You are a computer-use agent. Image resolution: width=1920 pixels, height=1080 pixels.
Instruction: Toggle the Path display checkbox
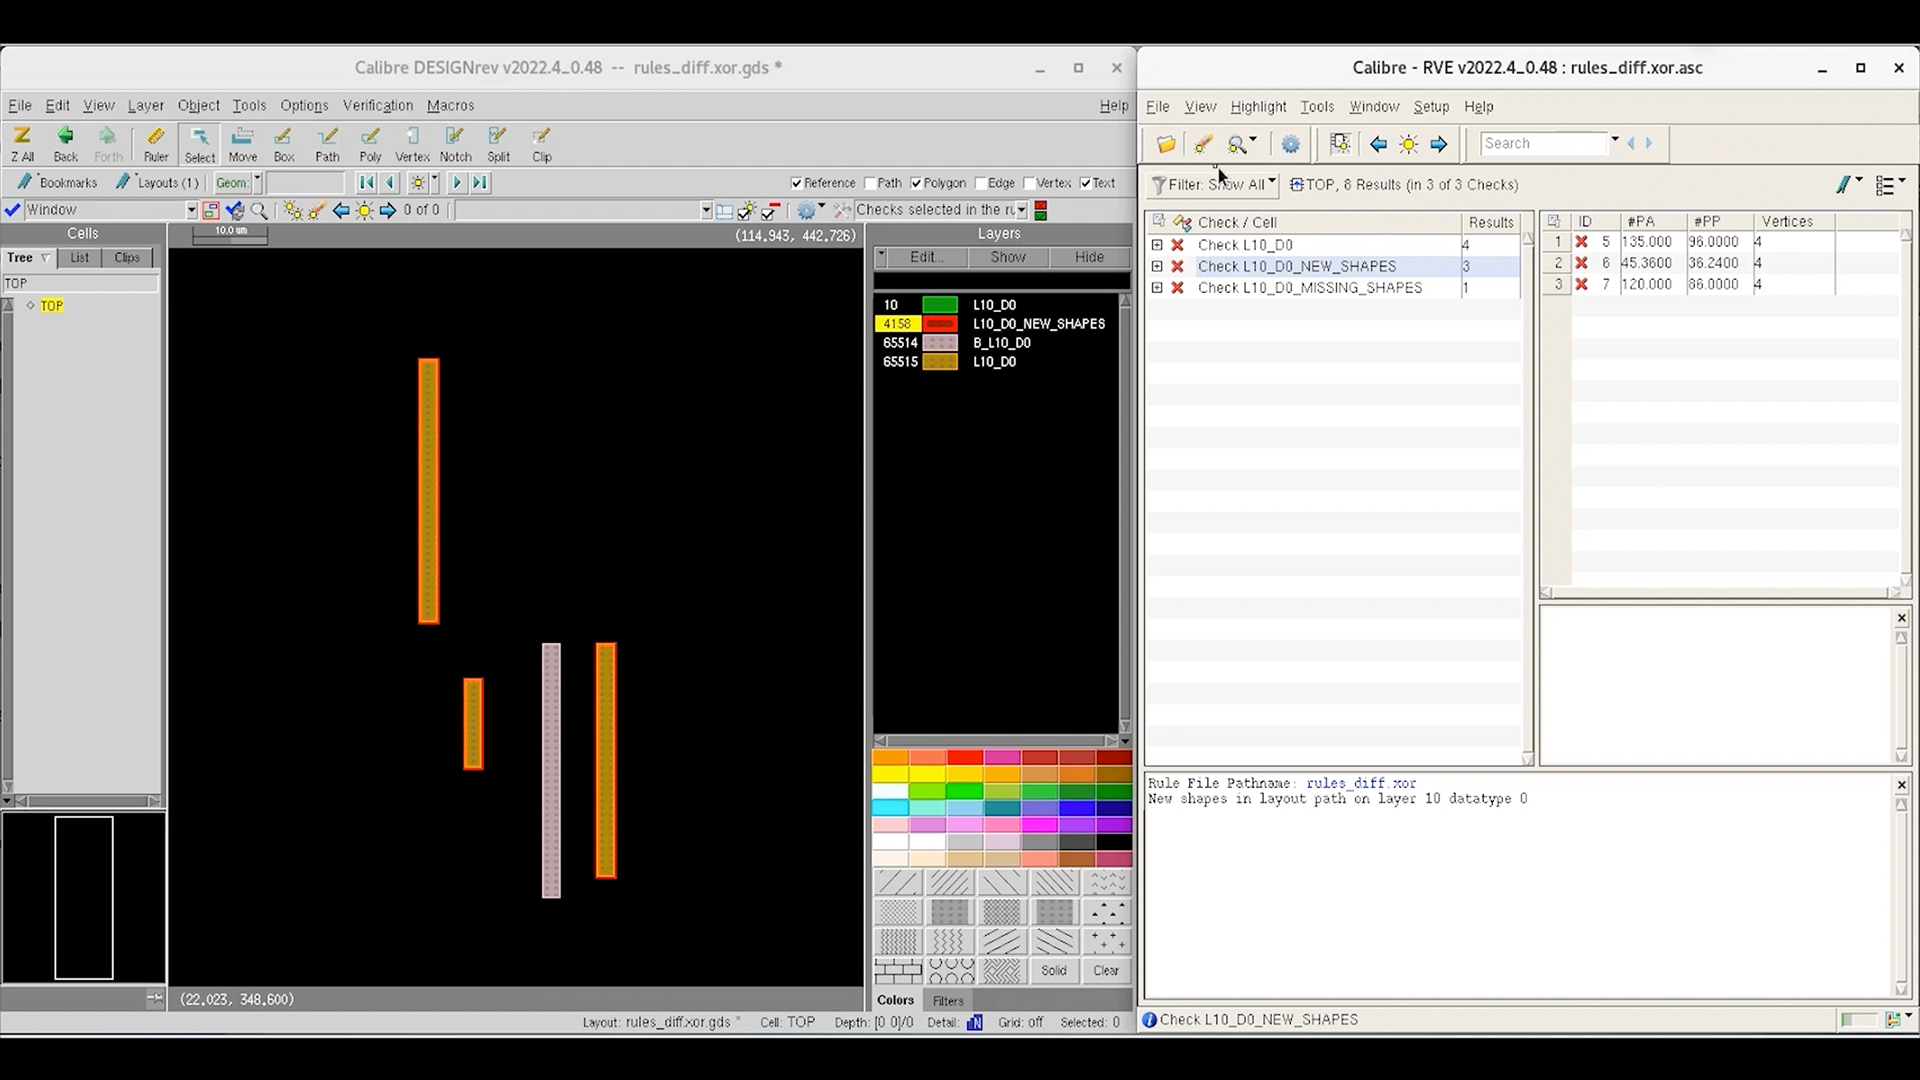click(x=869, y=183)
